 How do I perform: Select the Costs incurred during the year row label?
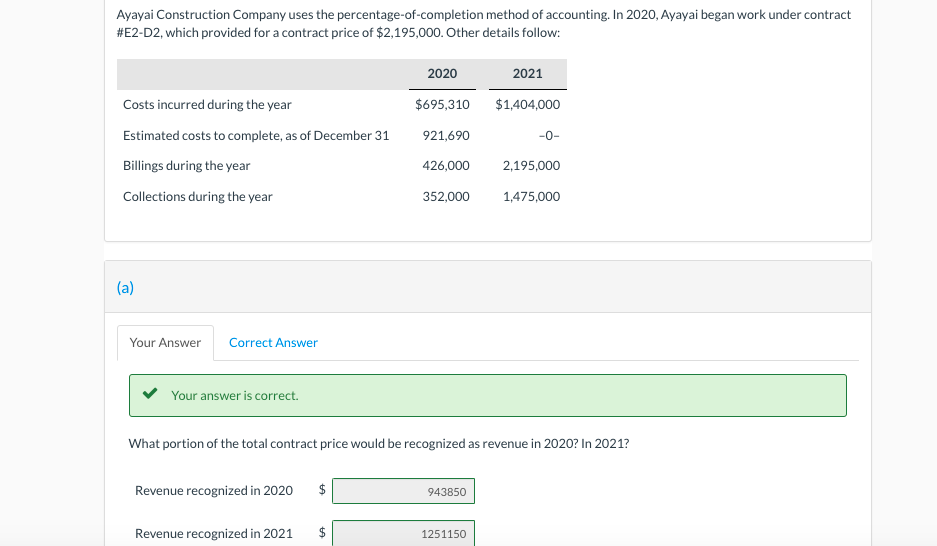pyautogui.click(x=207, y=105)
